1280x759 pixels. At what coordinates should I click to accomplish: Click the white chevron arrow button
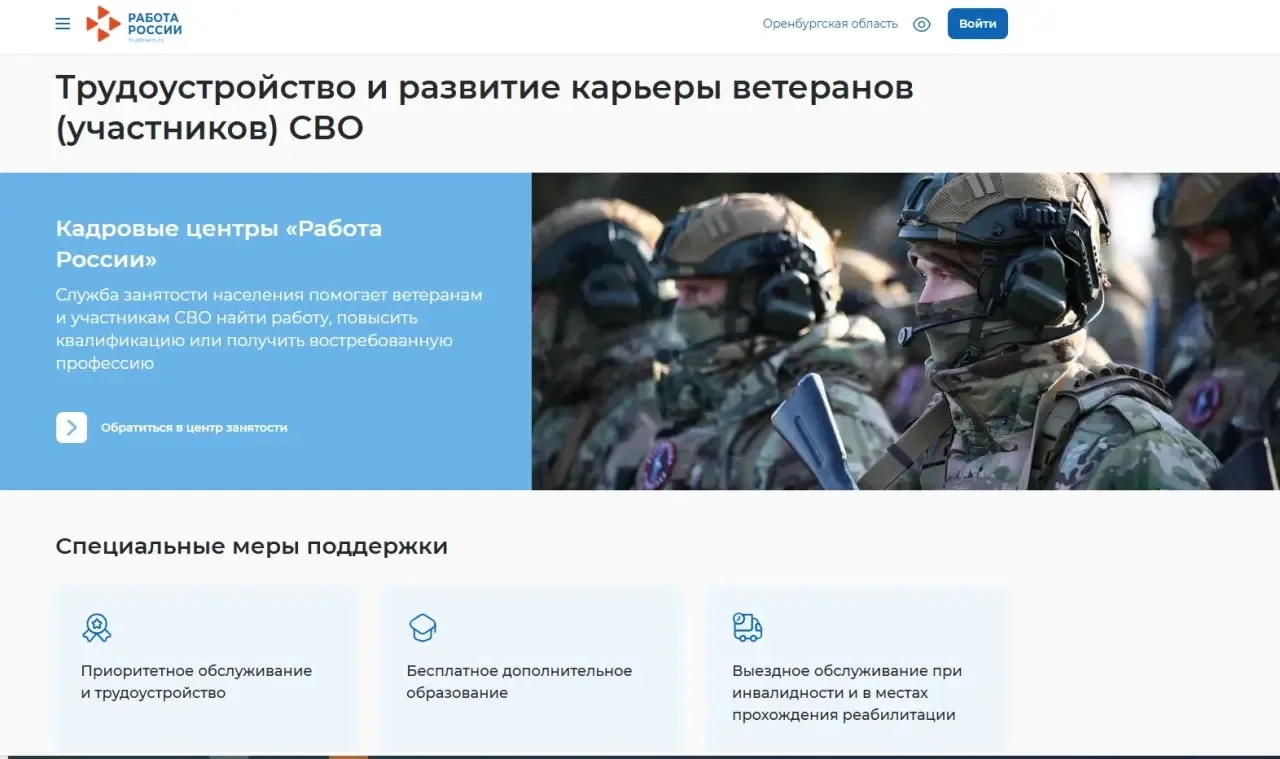tap(71, 427)
